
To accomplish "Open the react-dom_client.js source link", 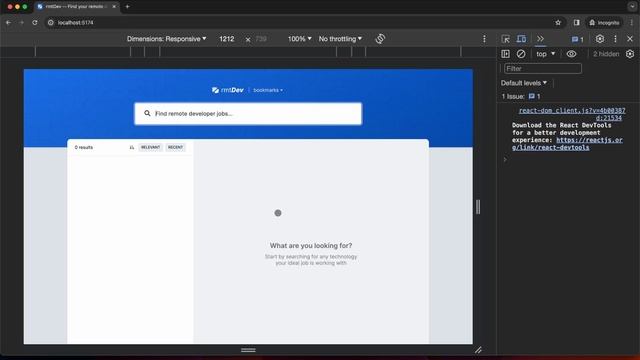I will coord(572,114).
